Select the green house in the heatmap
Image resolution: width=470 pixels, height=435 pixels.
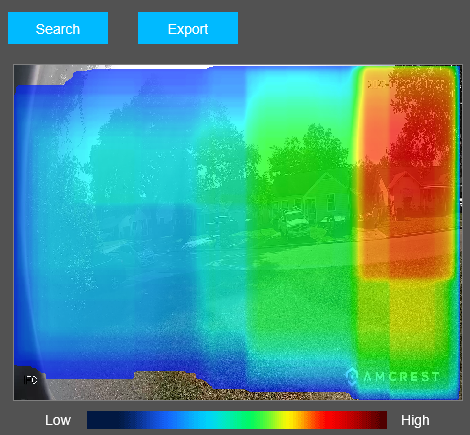pos(324,198)
